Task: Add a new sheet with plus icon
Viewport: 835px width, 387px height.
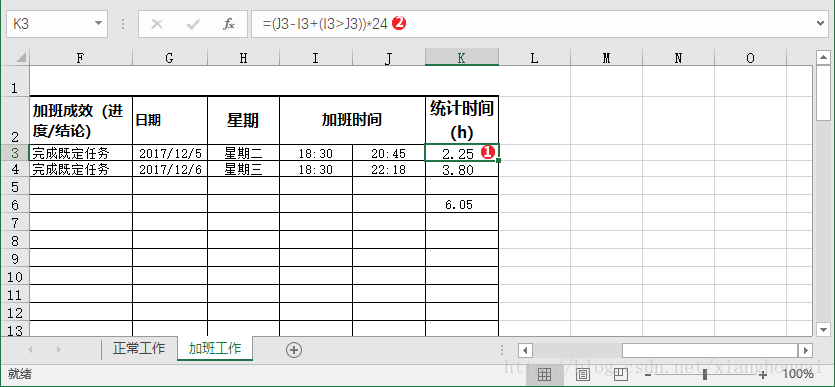Action: [x=294, y=350]
